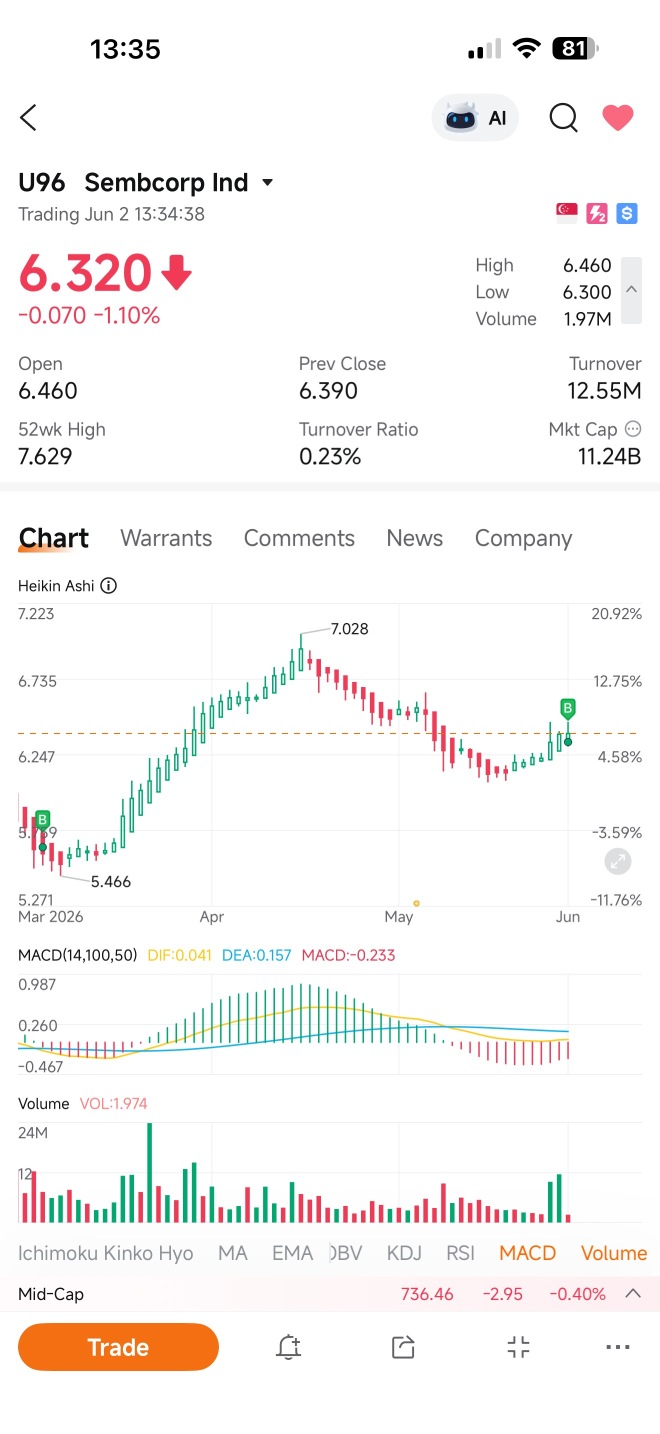Open the Mkt Cap options icon
Viewport: 660px width, 1434px height.
coord(633,429)
